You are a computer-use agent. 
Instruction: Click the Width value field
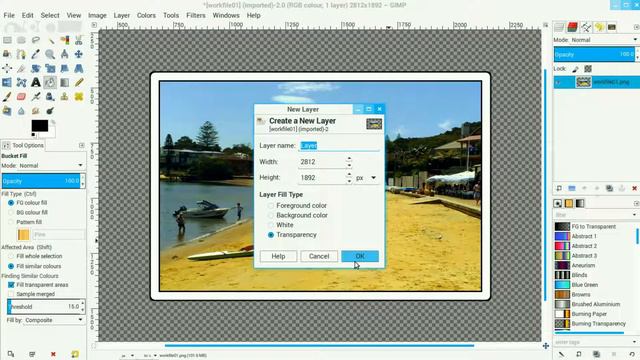[x=322, y=162]
